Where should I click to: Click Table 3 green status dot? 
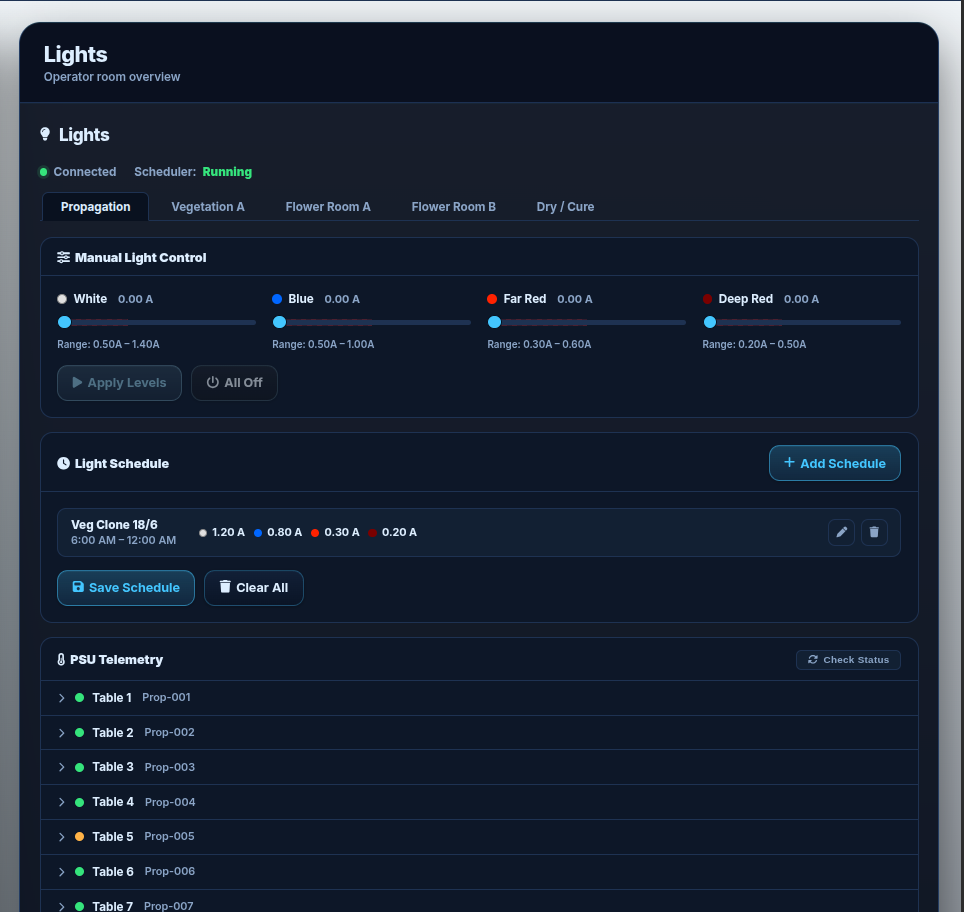(x=79, y=767)
